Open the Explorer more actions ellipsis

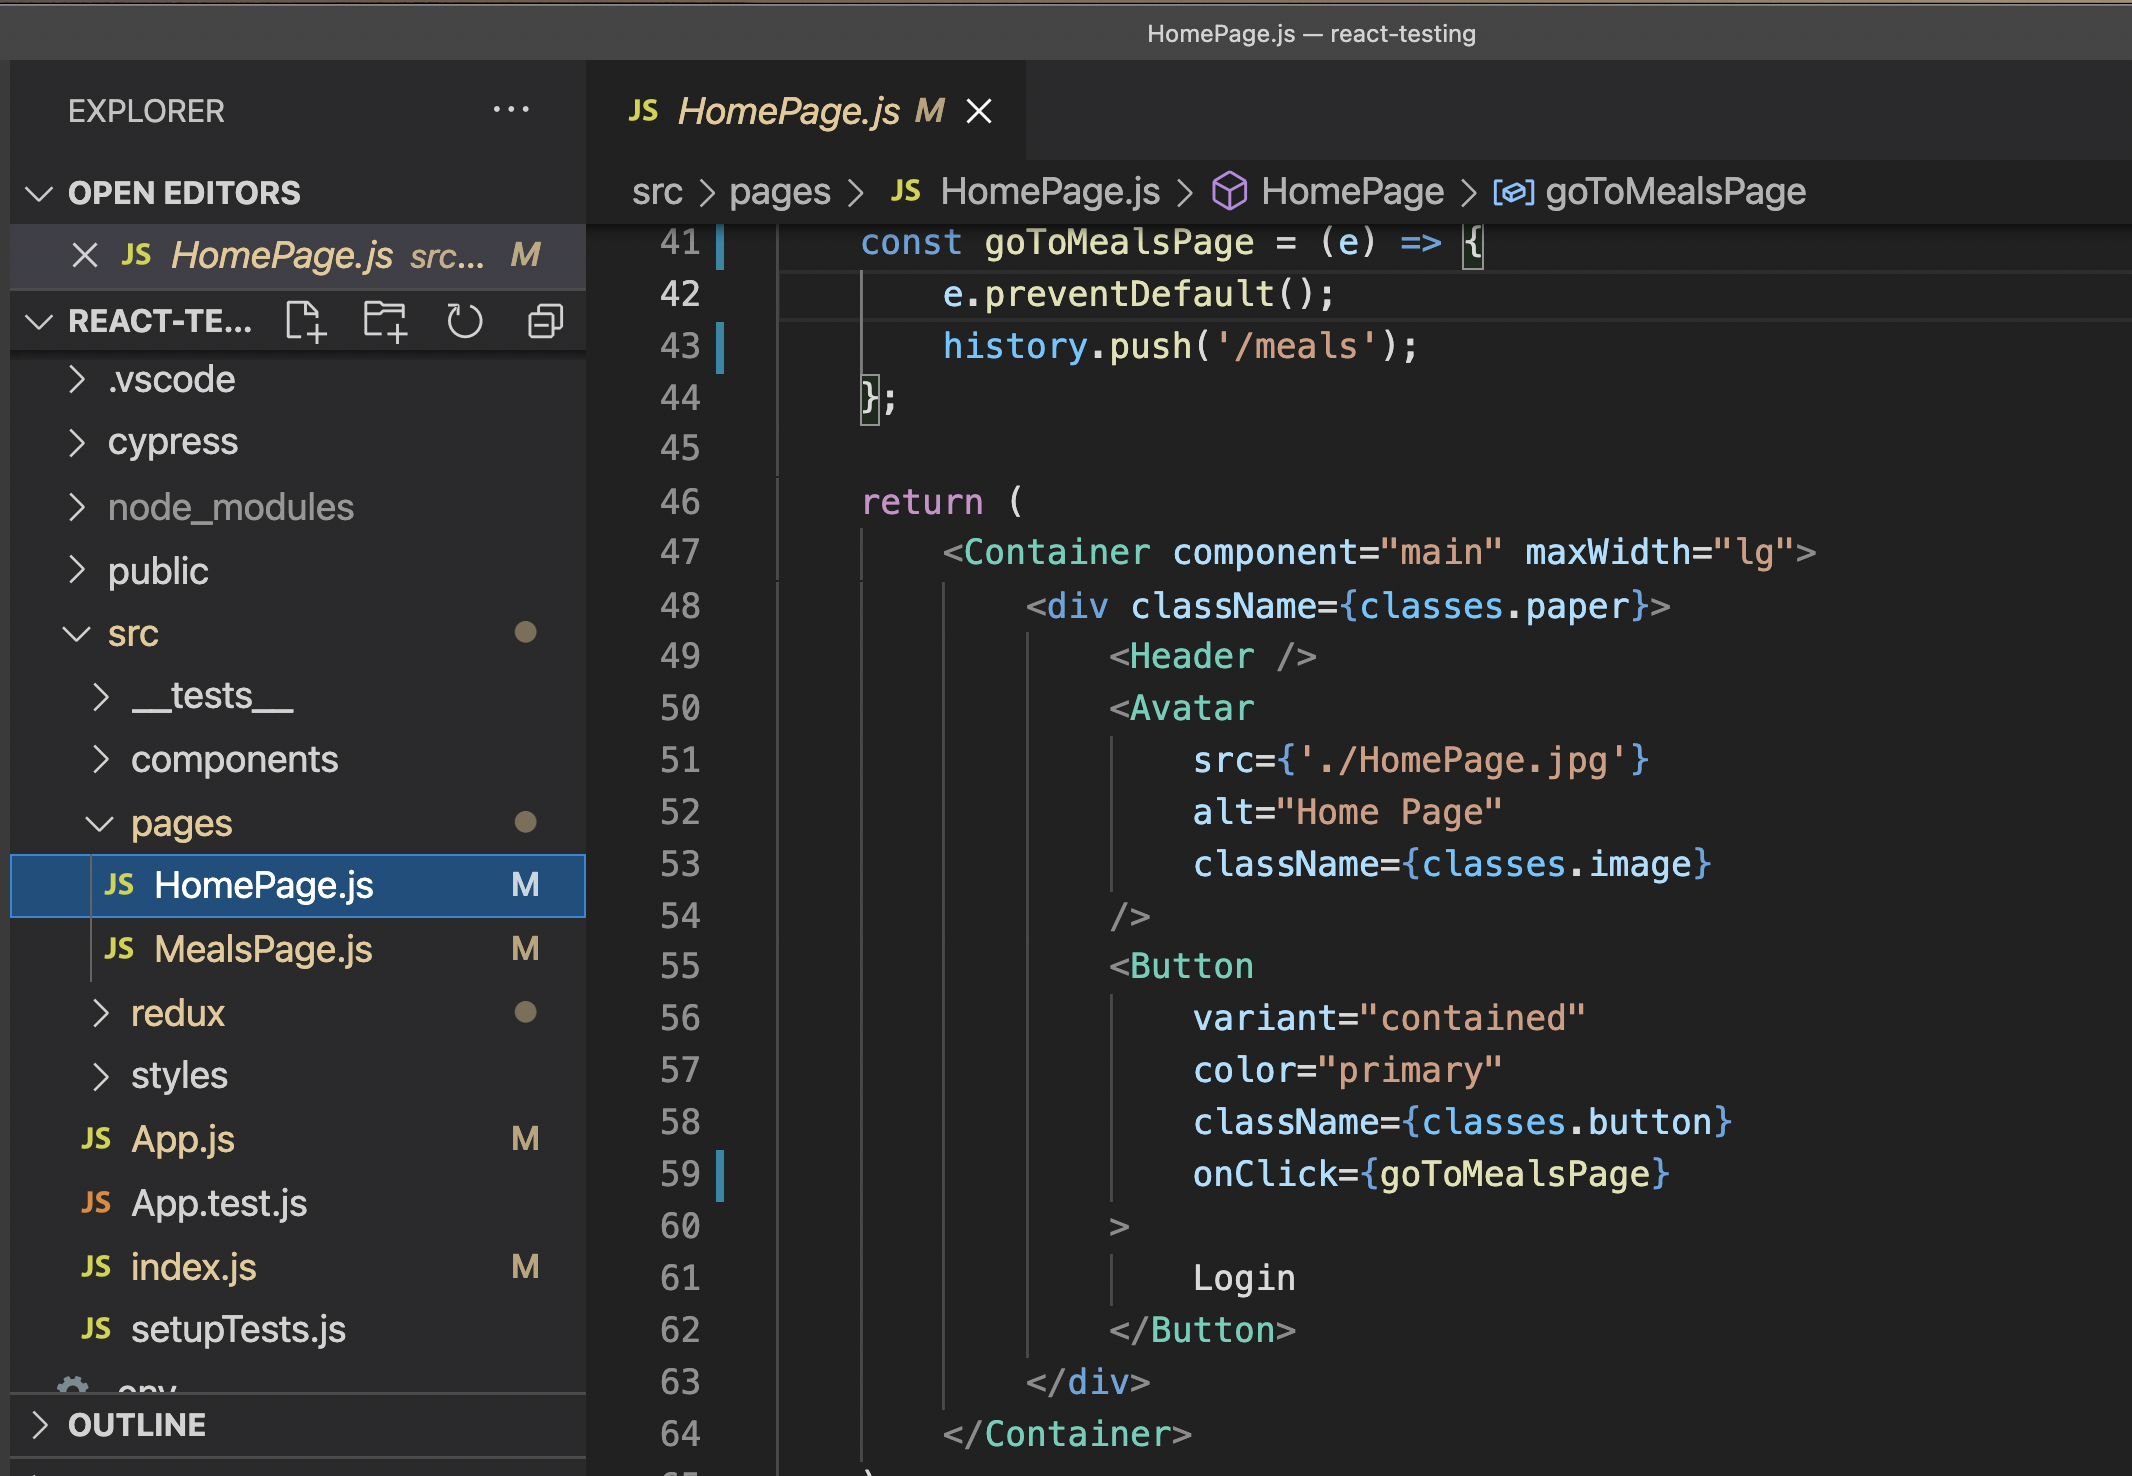click(511, 110)
